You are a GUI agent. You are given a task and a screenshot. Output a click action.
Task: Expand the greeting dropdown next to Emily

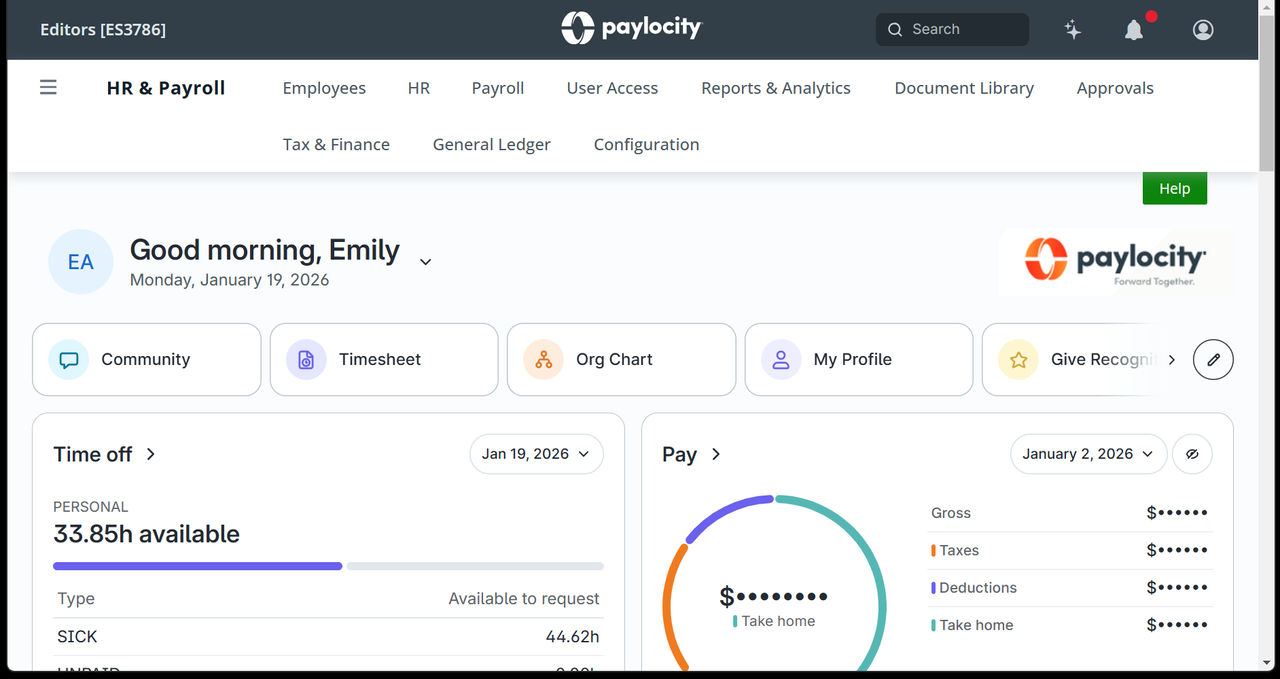coord(425,261)
